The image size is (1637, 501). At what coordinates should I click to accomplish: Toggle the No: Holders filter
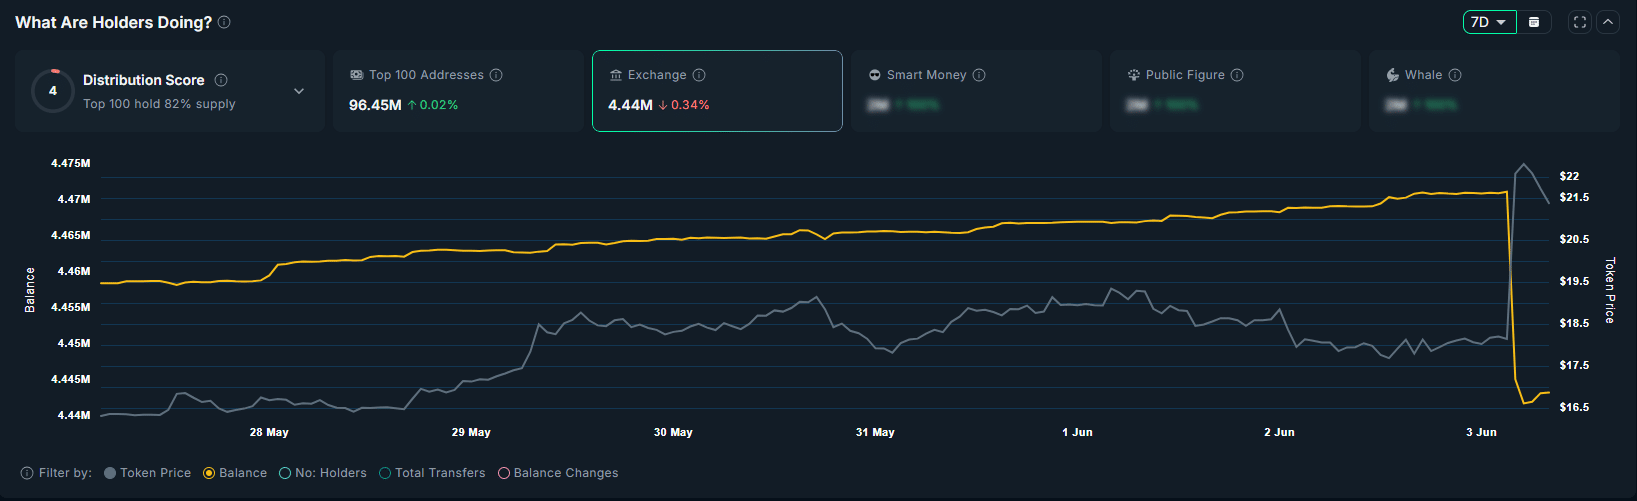click(323, 473)
